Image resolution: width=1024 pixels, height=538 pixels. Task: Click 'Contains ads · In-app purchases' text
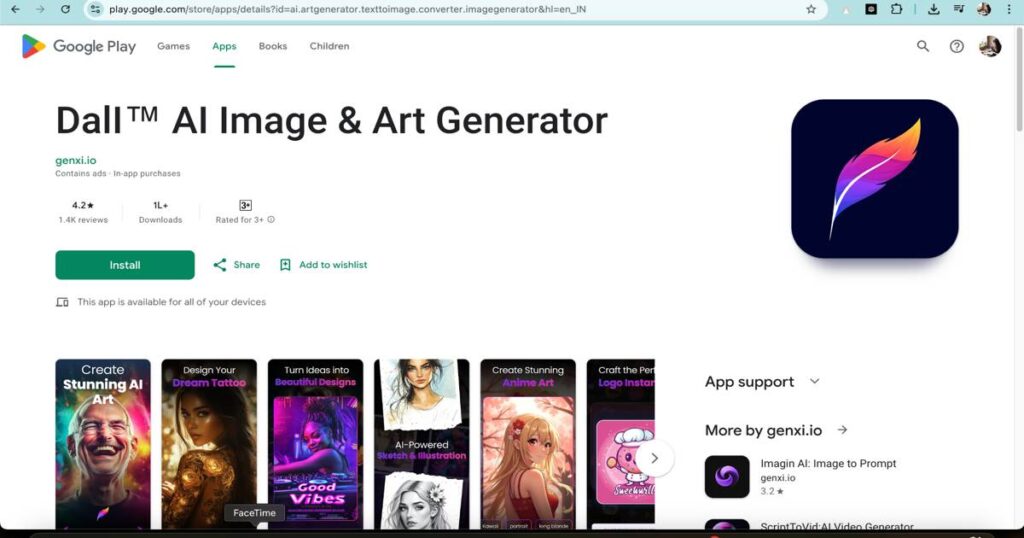tap(118, 174)
